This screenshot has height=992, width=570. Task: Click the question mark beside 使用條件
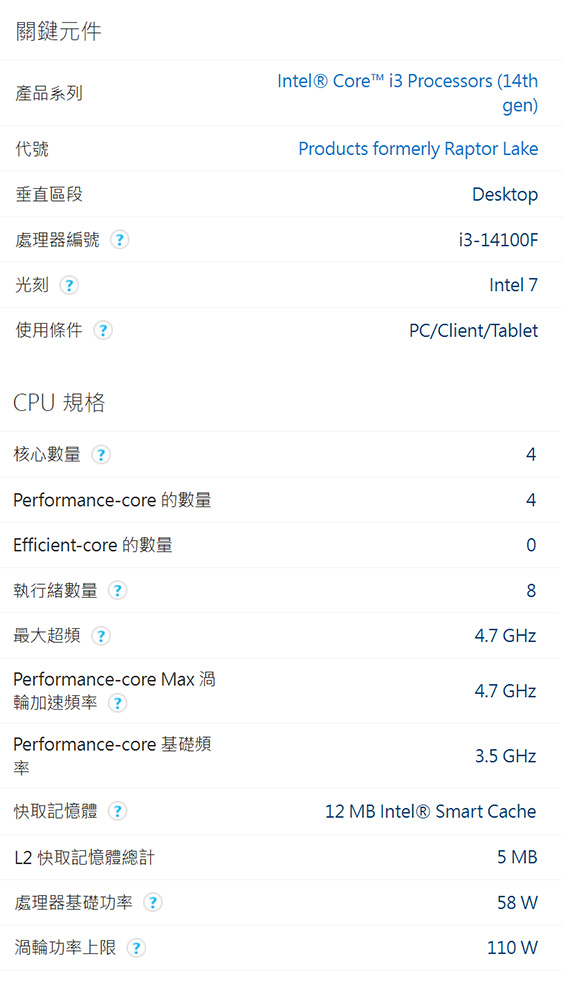103,330
